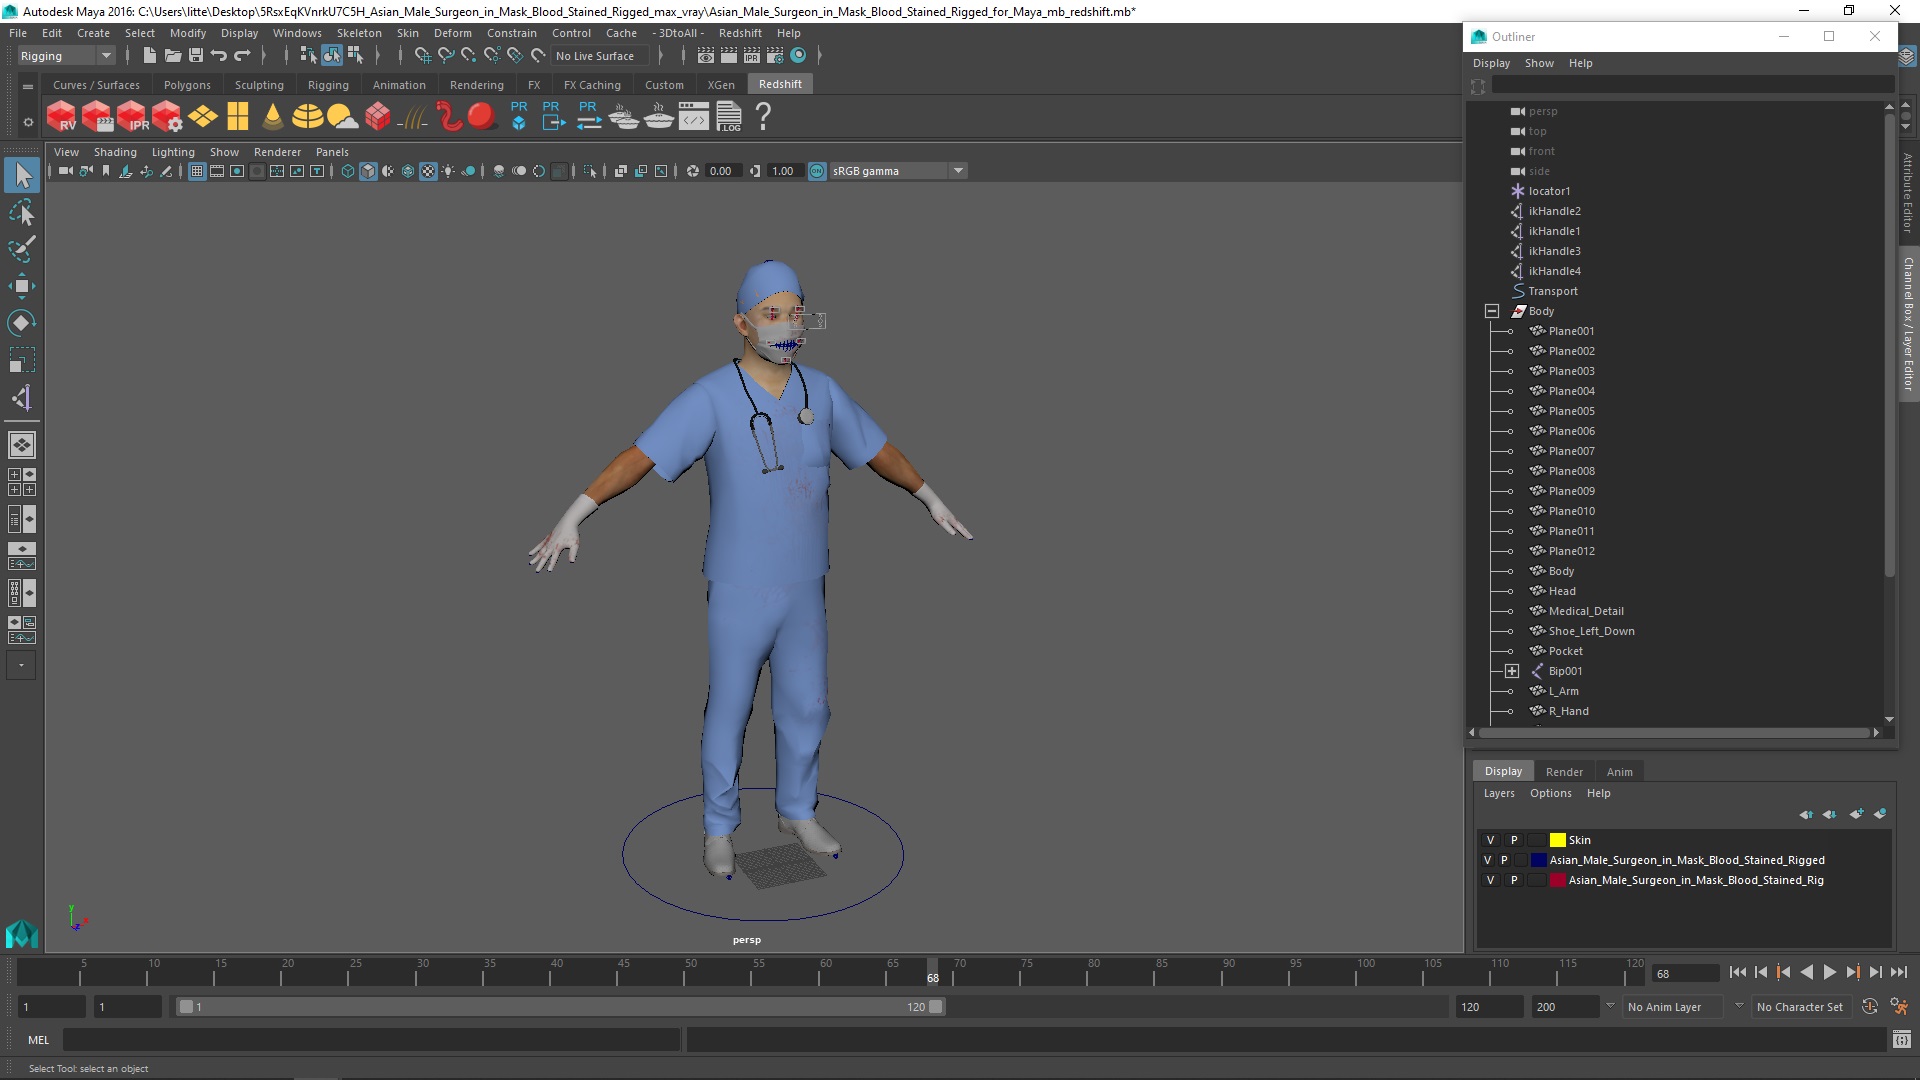Activate the Move tool in toolbox

click(x=22, y=286)
